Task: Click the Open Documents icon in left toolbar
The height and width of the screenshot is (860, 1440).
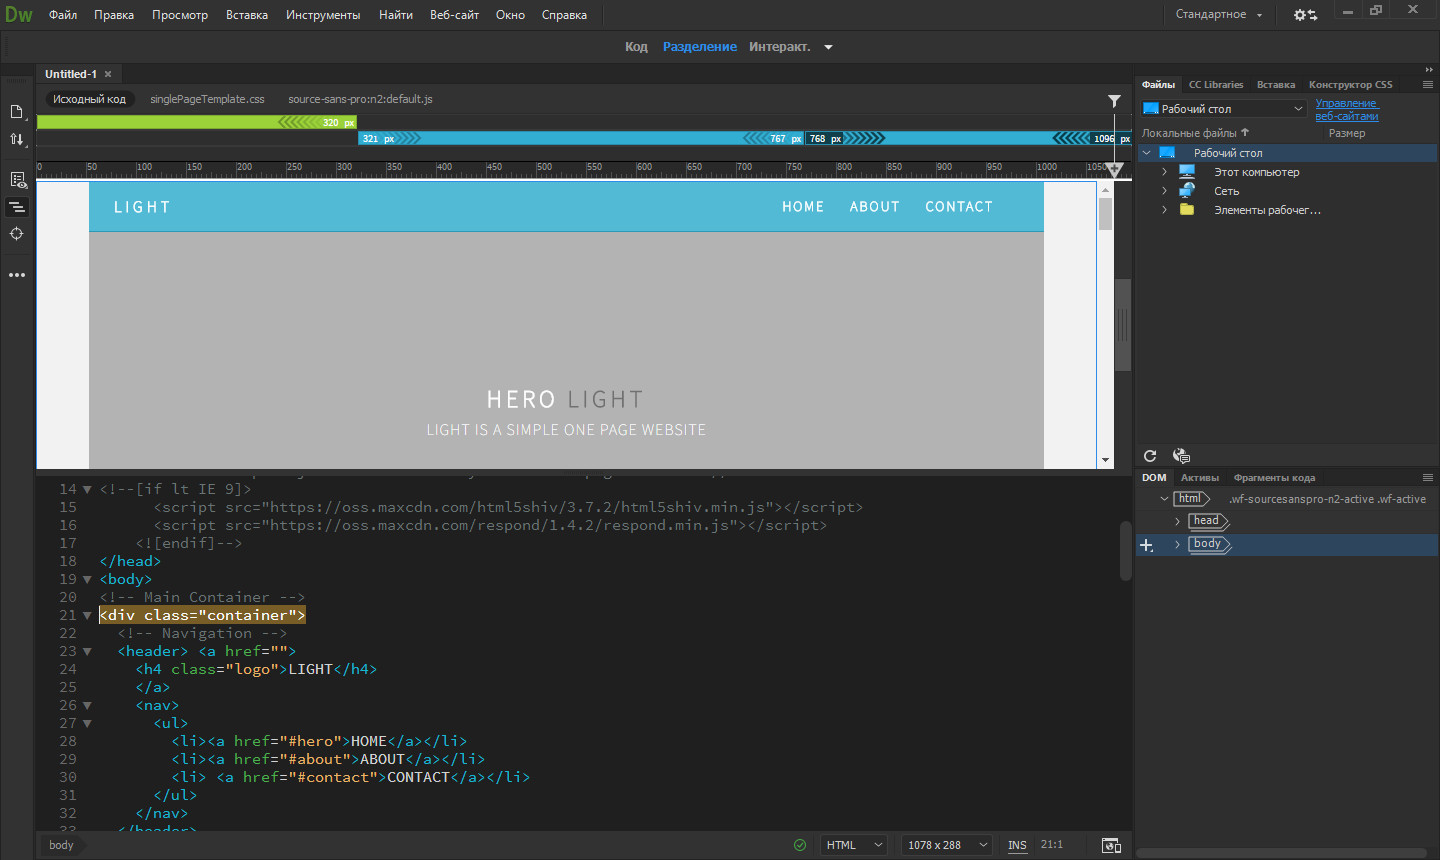Action: pyautogui.click(x=17, y=112)
